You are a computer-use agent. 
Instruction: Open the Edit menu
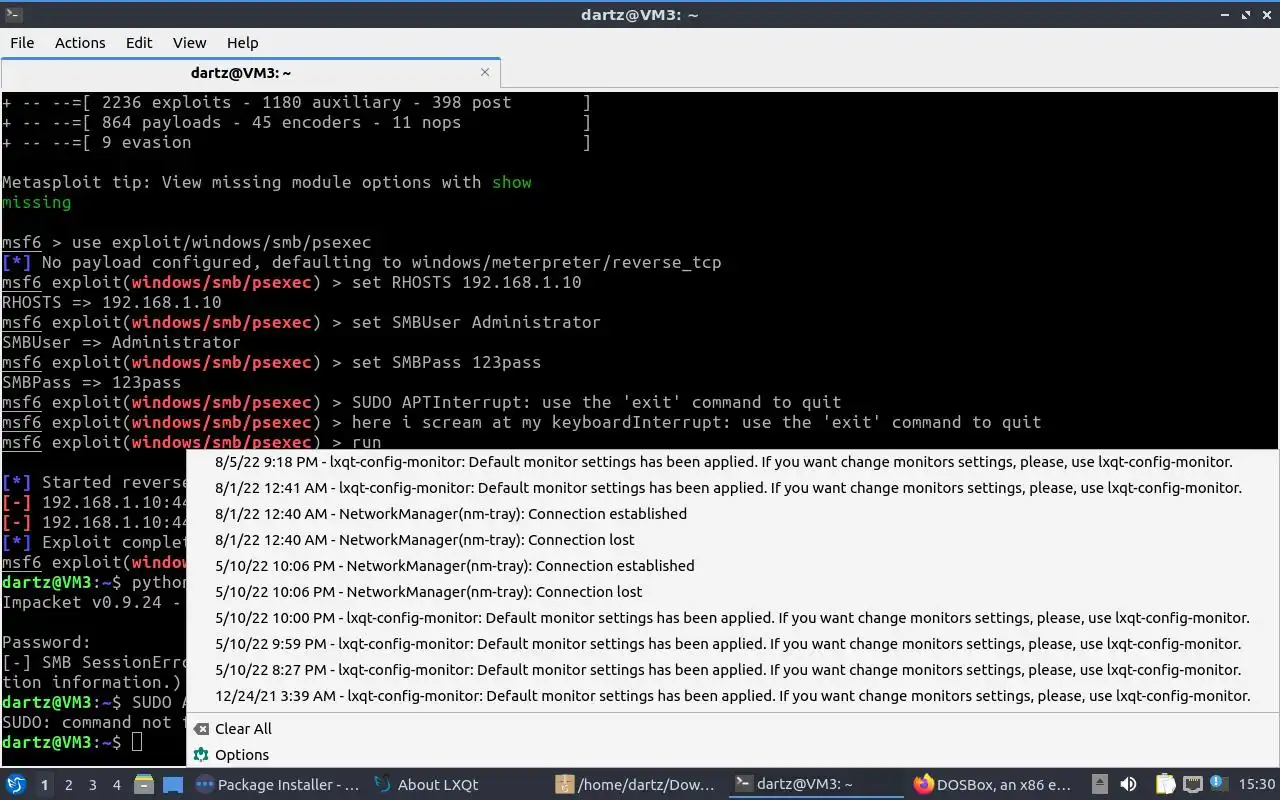tap(139, 42)
